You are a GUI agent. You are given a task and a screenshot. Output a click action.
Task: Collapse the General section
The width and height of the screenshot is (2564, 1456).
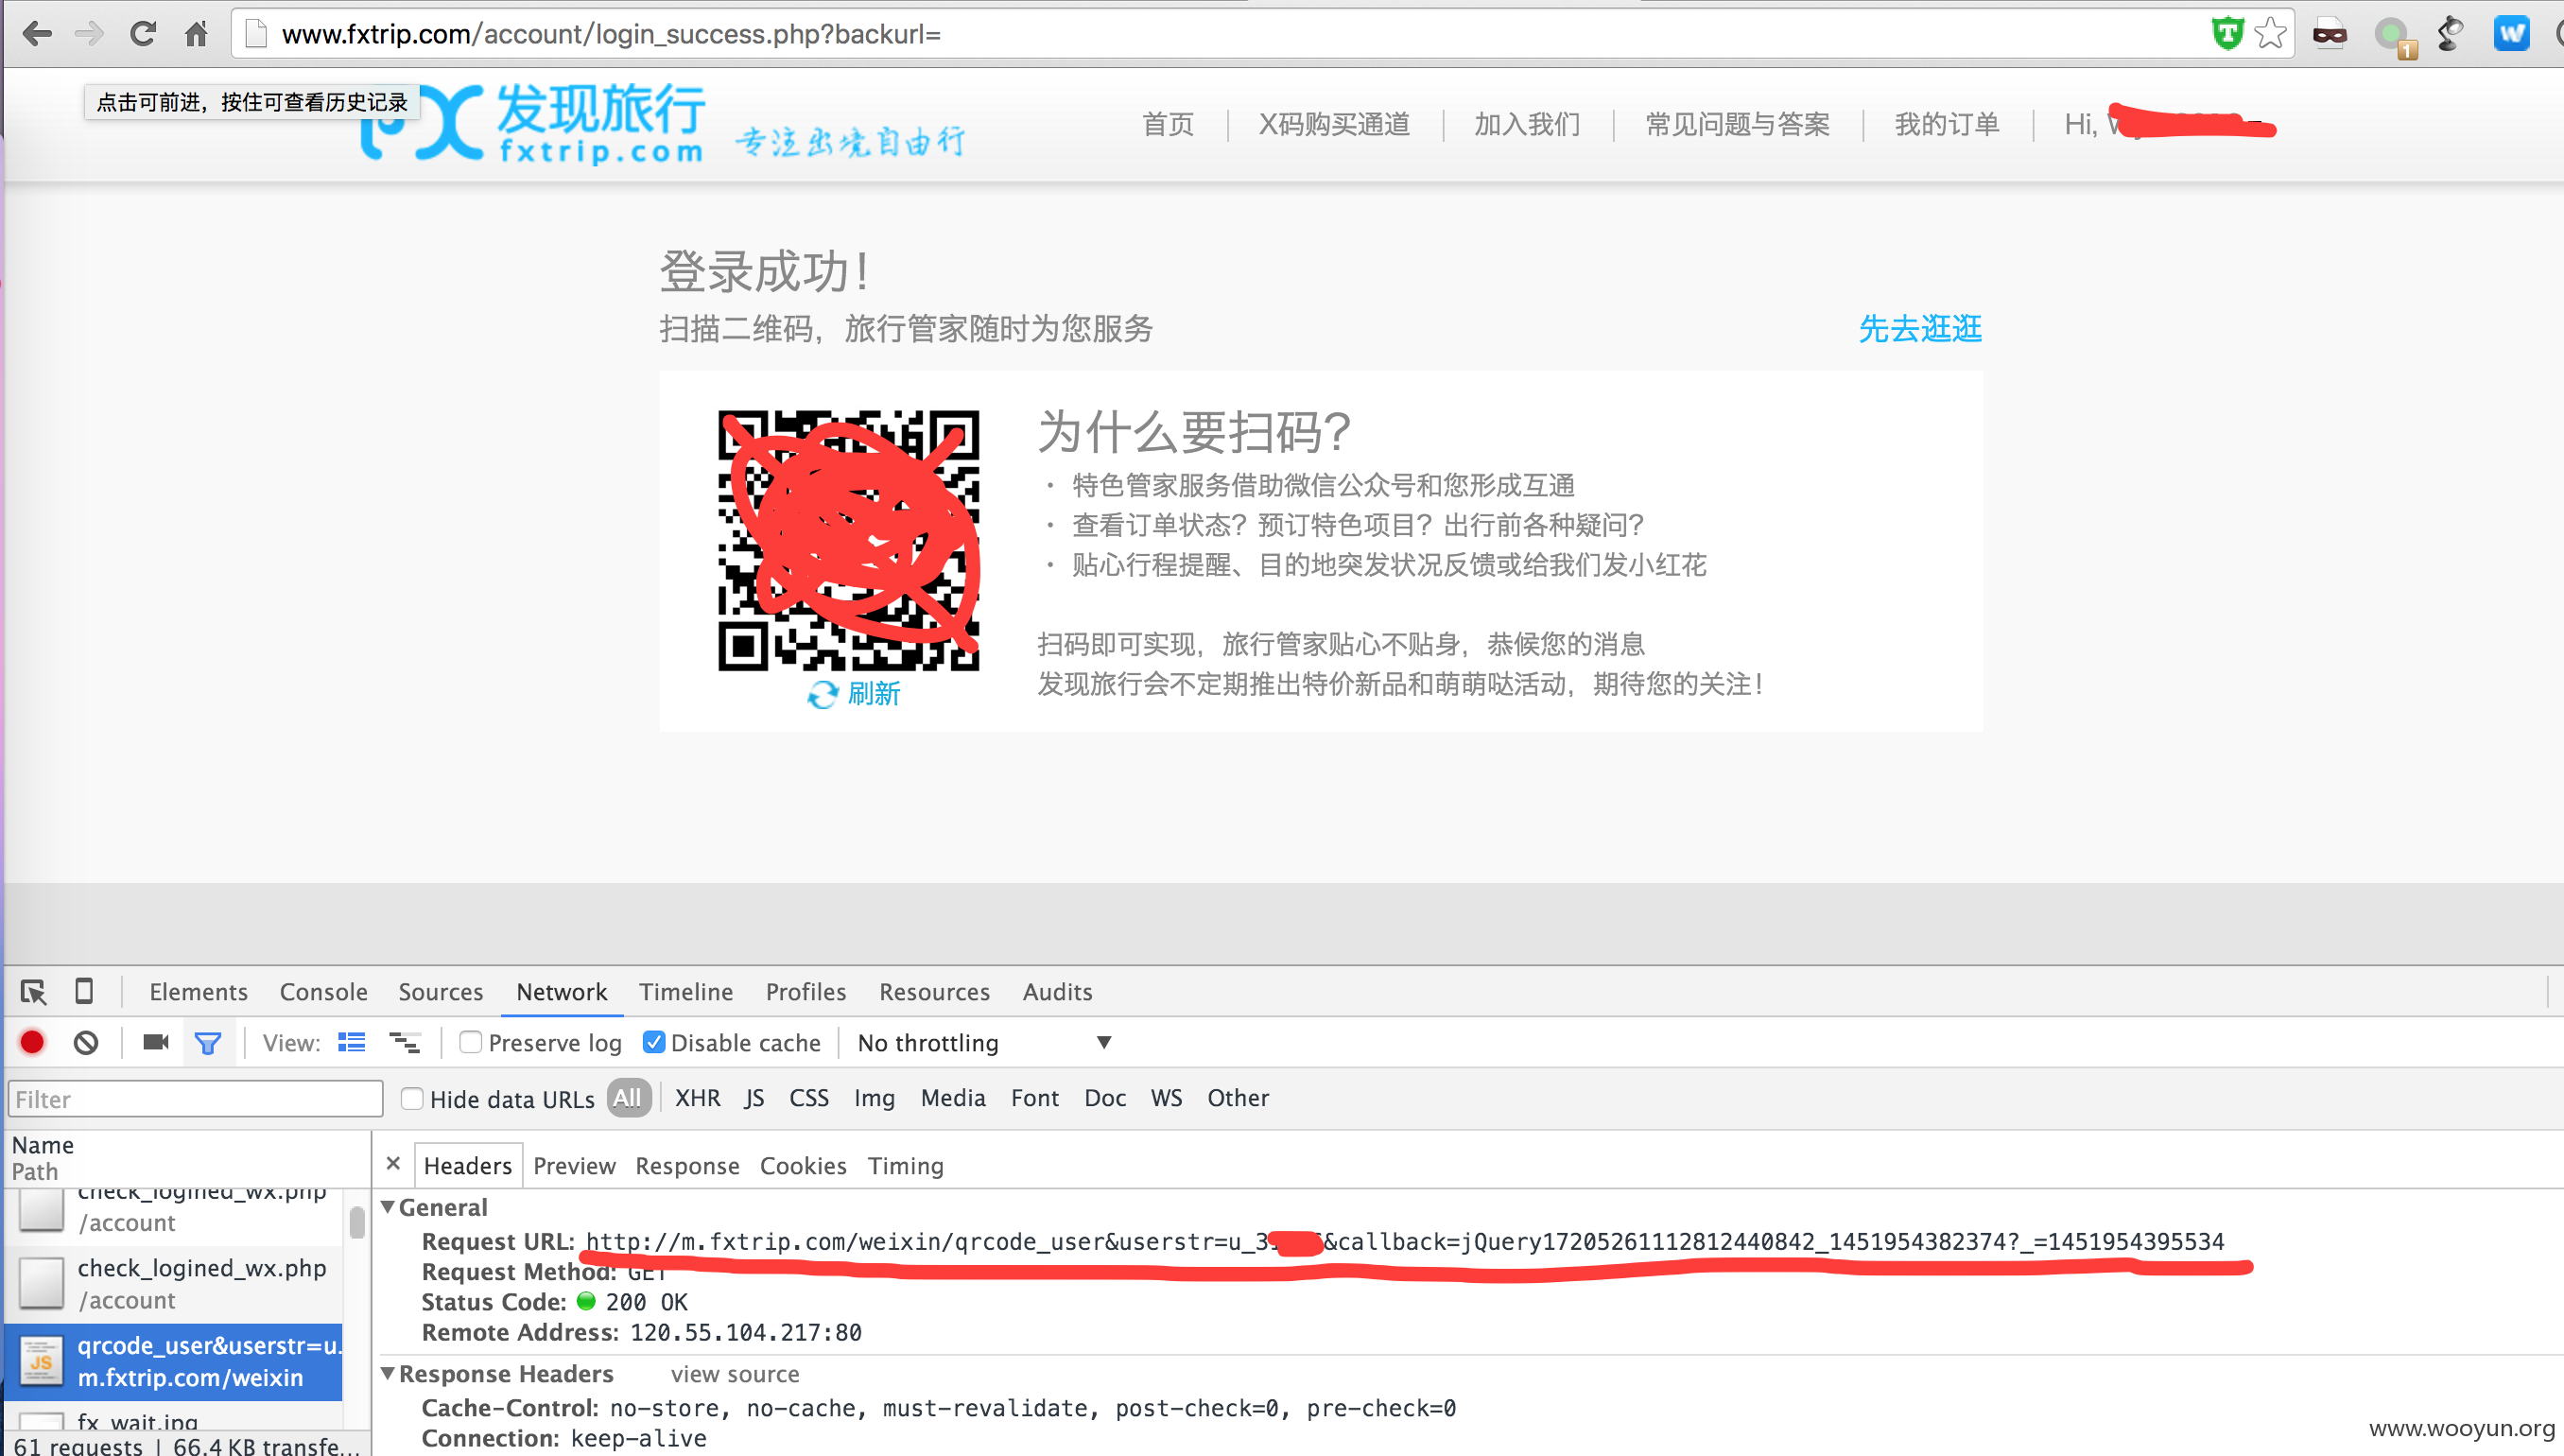388,1207
